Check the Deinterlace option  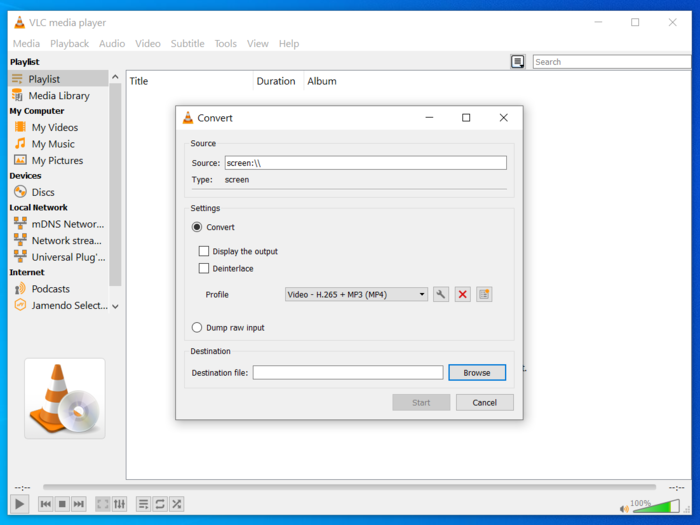(x=204, y=268)
